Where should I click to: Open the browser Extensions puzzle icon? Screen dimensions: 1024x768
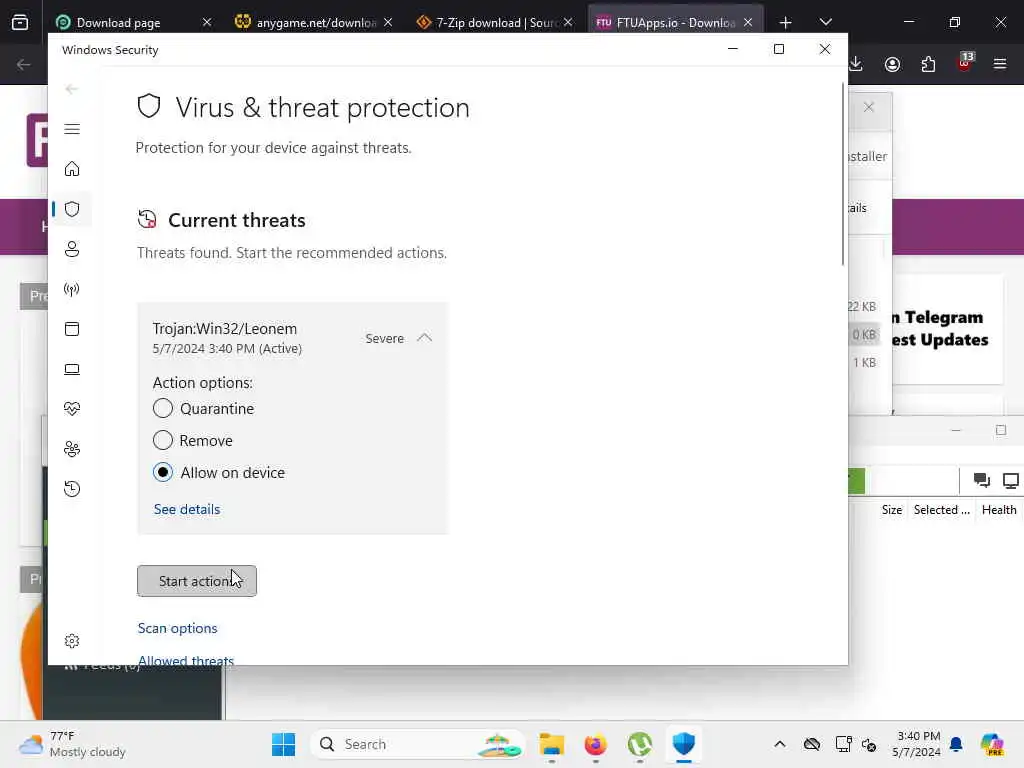coord(928,64)
